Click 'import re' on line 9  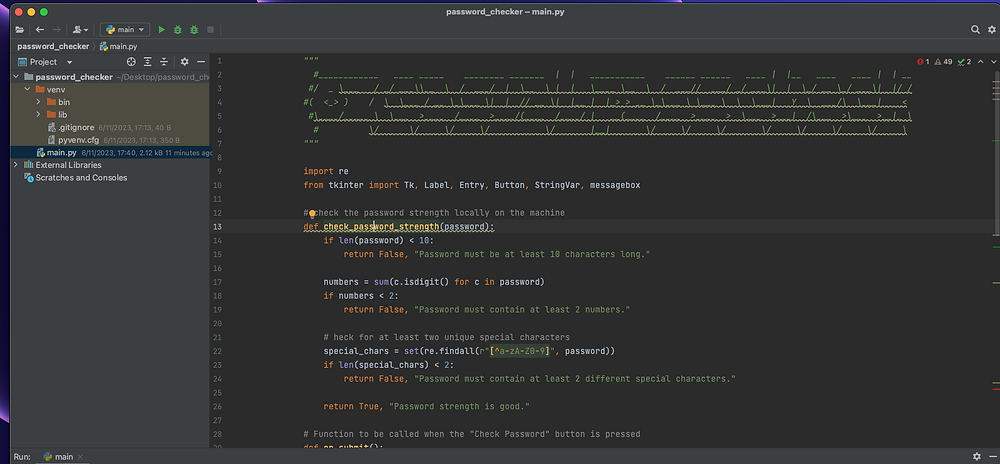tap(326, 171)
